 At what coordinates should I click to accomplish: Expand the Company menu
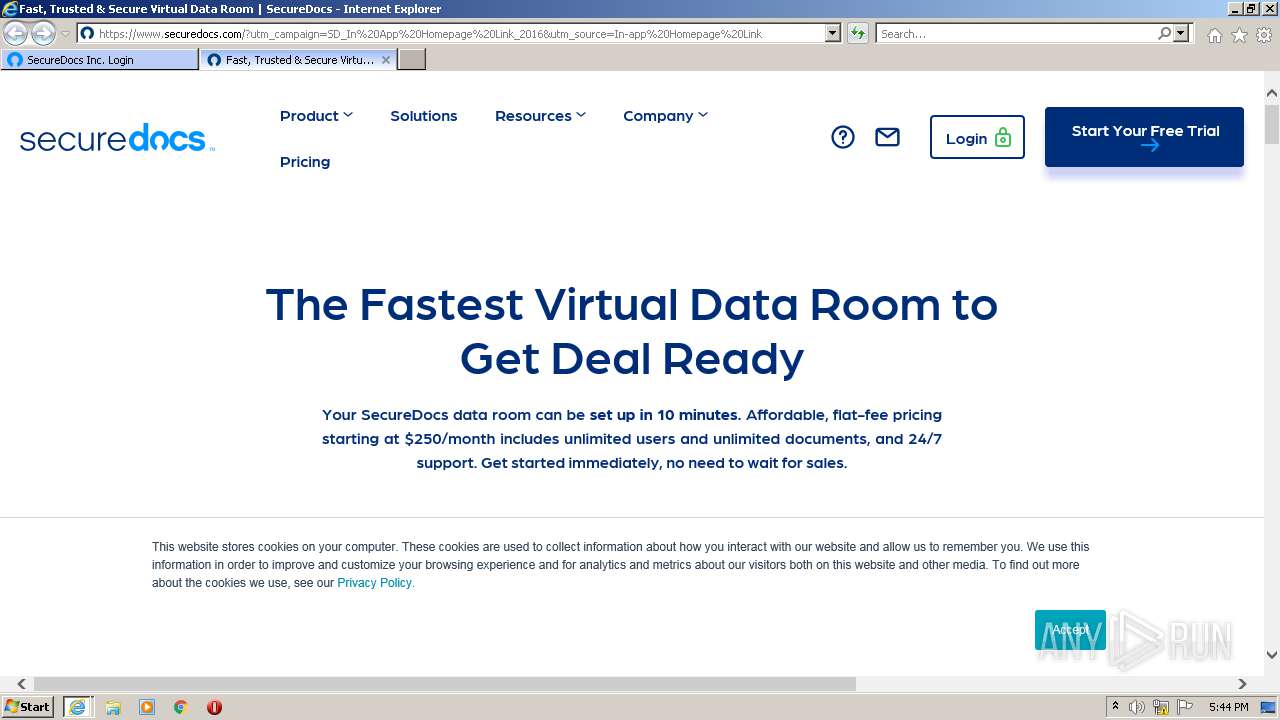point(665,116)
